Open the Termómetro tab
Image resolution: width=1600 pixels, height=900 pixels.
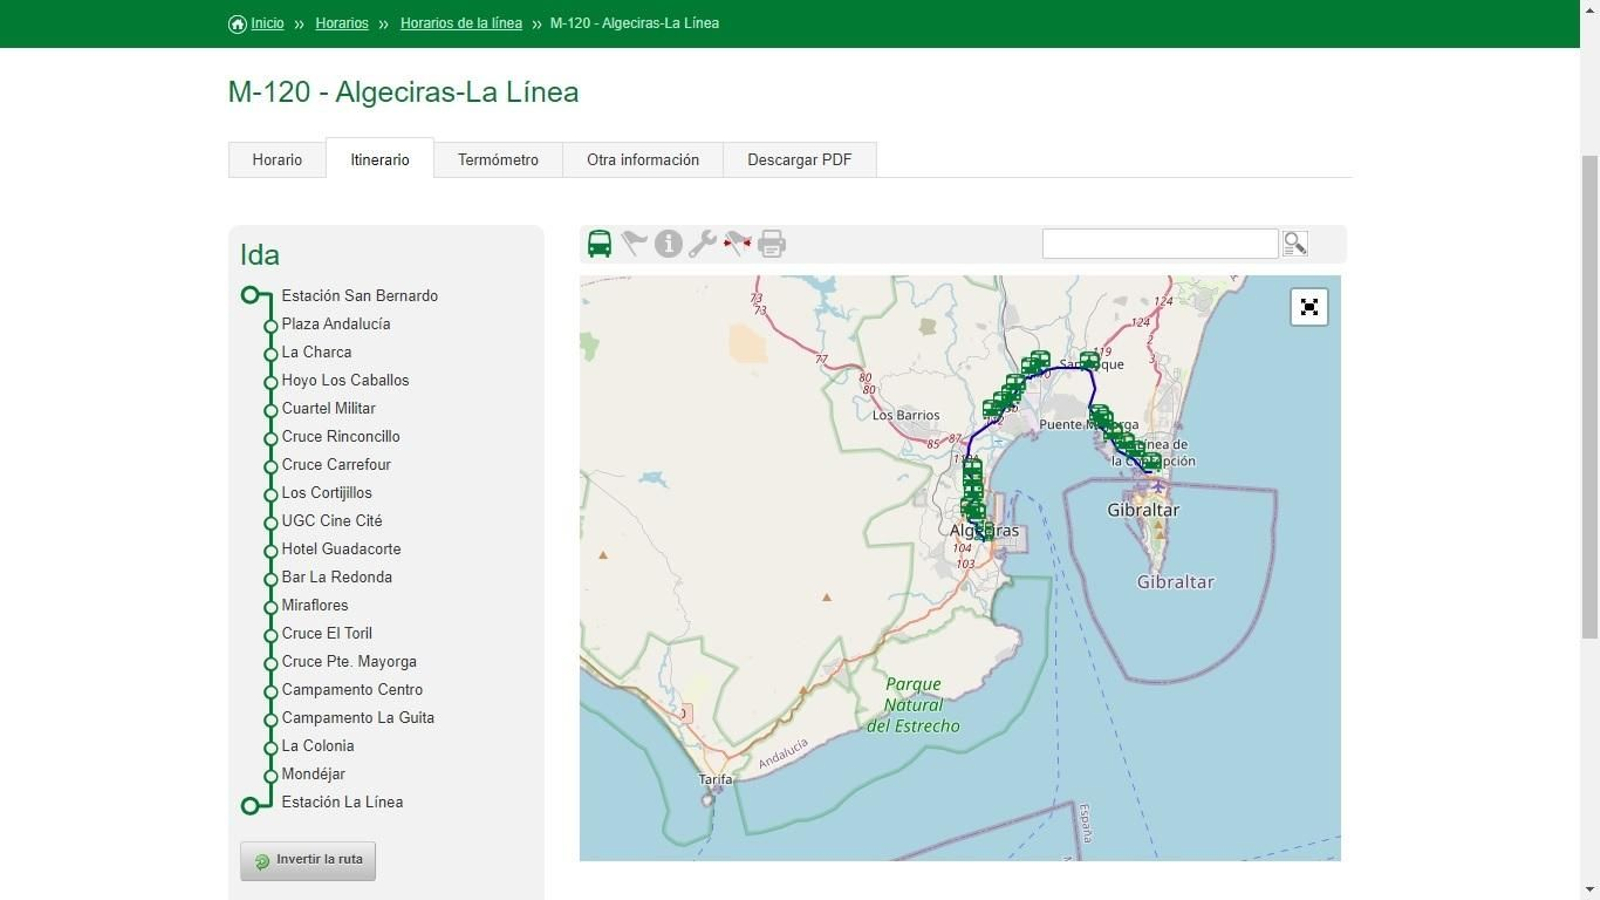(498, 159)
